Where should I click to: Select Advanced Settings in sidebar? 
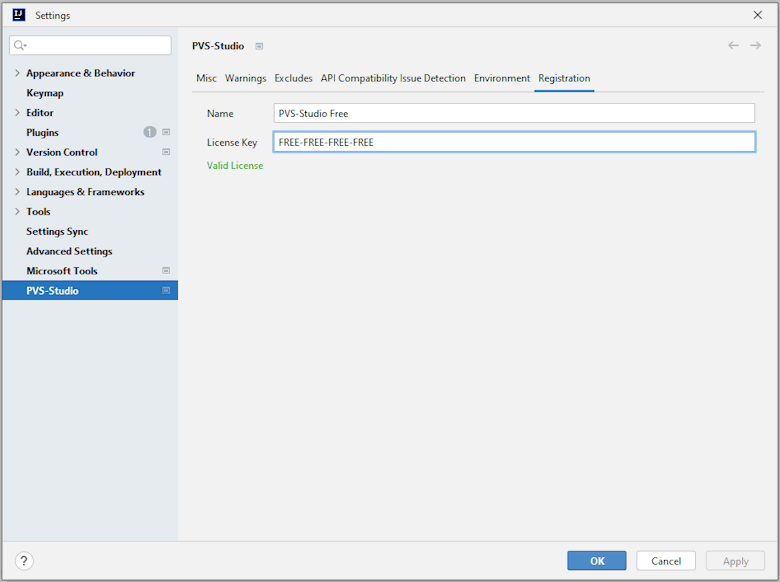pos(69,251)
